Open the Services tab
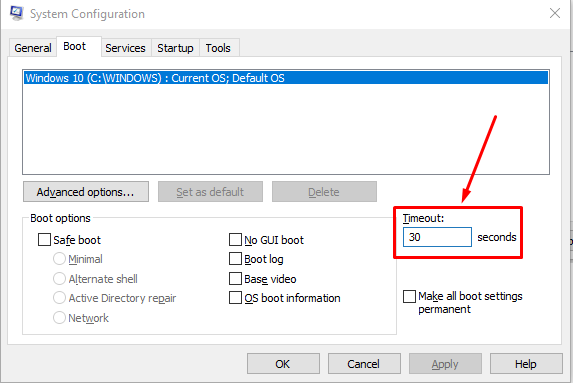Image resolution: width=573 pixels, height=383 pixels. 125,48
